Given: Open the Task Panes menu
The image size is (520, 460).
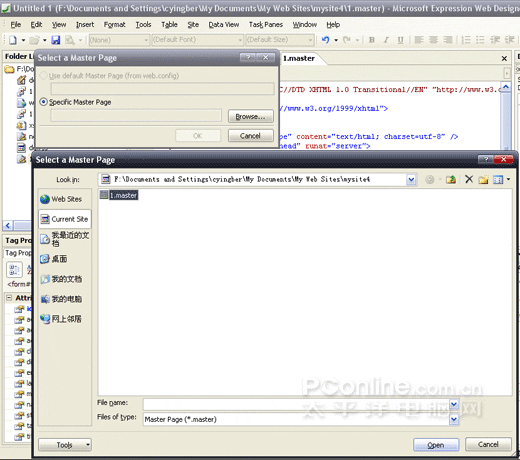Looking at the screenshot, I should click(x=266, y=25).
